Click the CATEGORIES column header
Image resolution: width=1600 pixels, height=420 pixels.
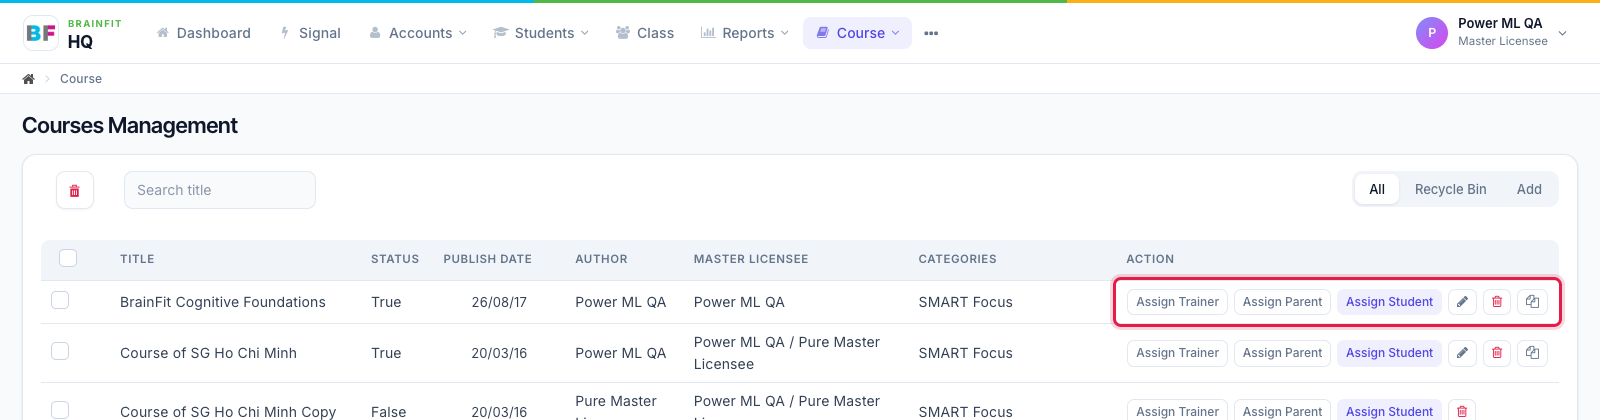tap(958, 259)
